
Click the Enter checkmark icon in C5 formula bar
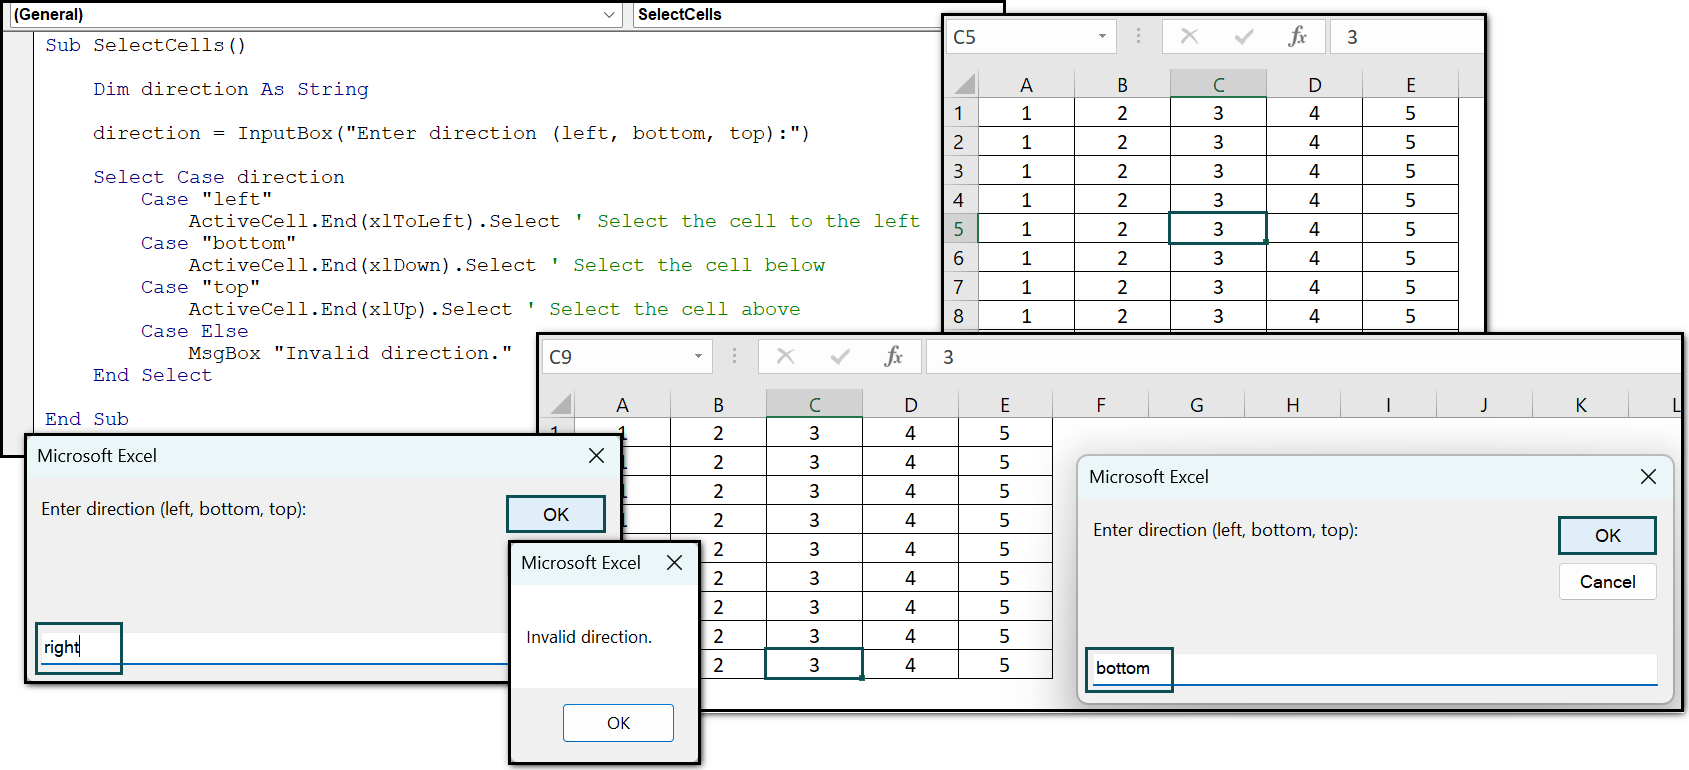[1244, 36]
